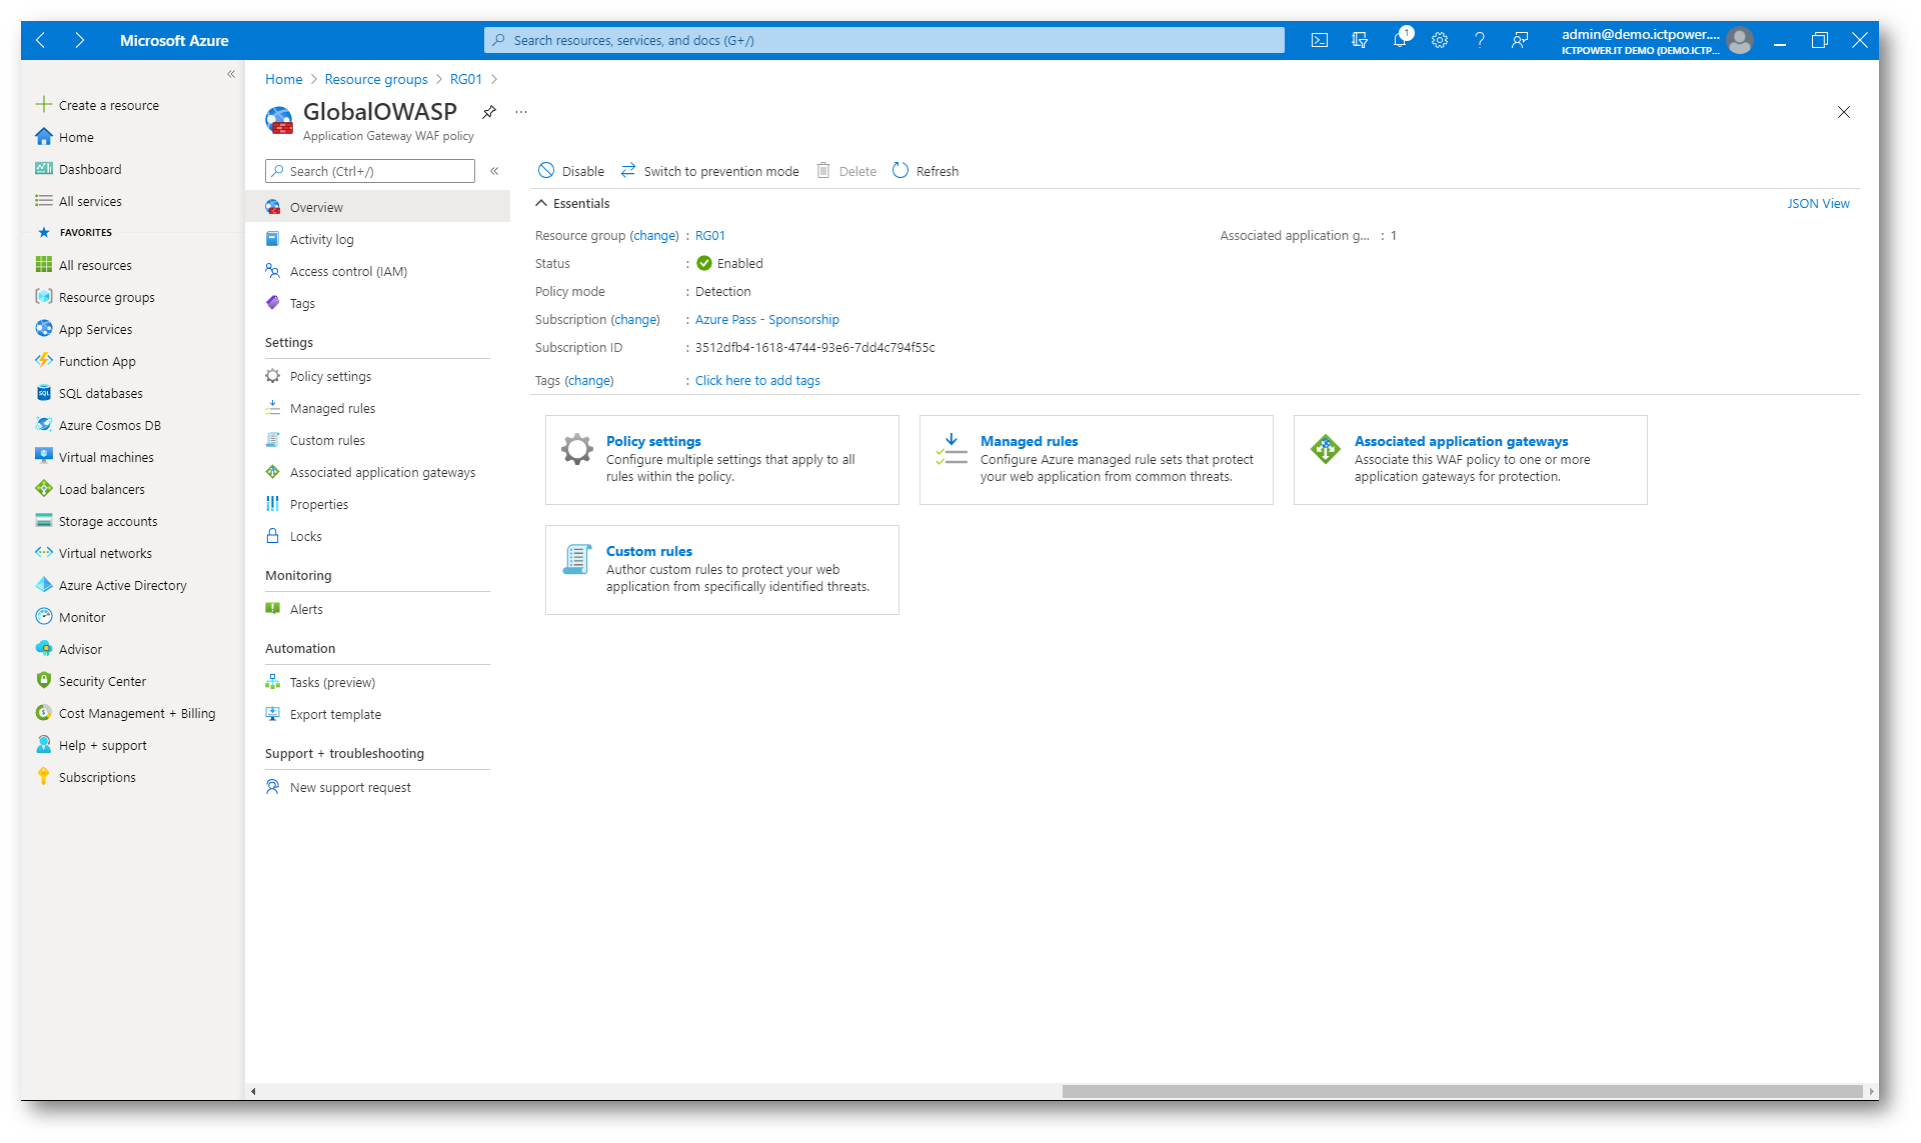Open the notifications bell
Screen dimensions: 1921x1143
(1400, 40)
